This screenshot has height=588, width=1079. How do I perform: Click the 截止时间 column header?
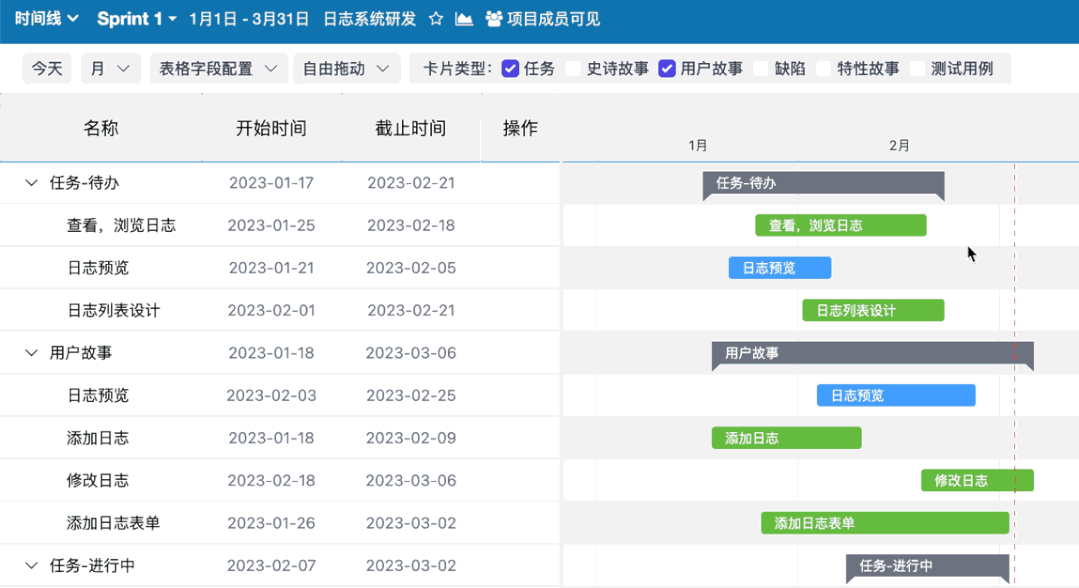(410, 128)
